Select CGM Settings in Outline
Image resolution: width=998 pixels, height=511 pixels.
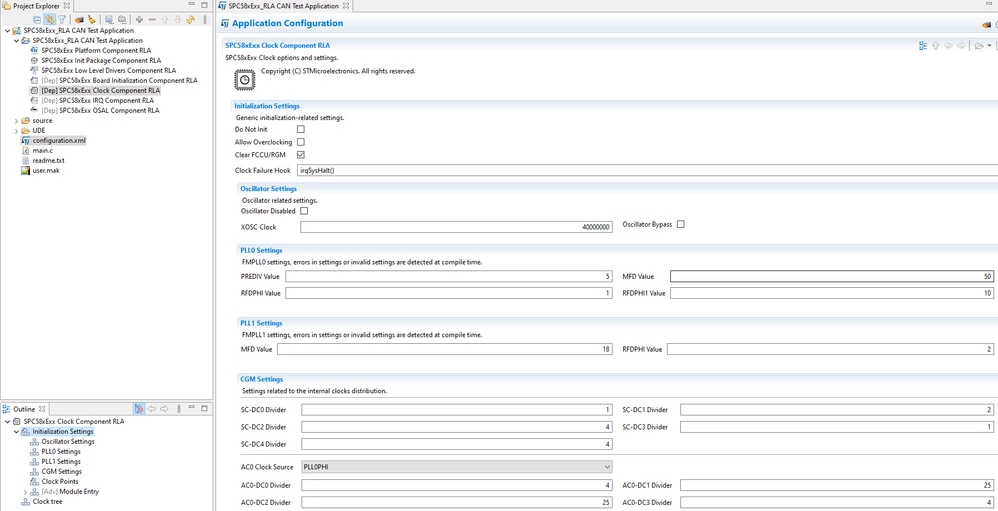tap(61, 472)
